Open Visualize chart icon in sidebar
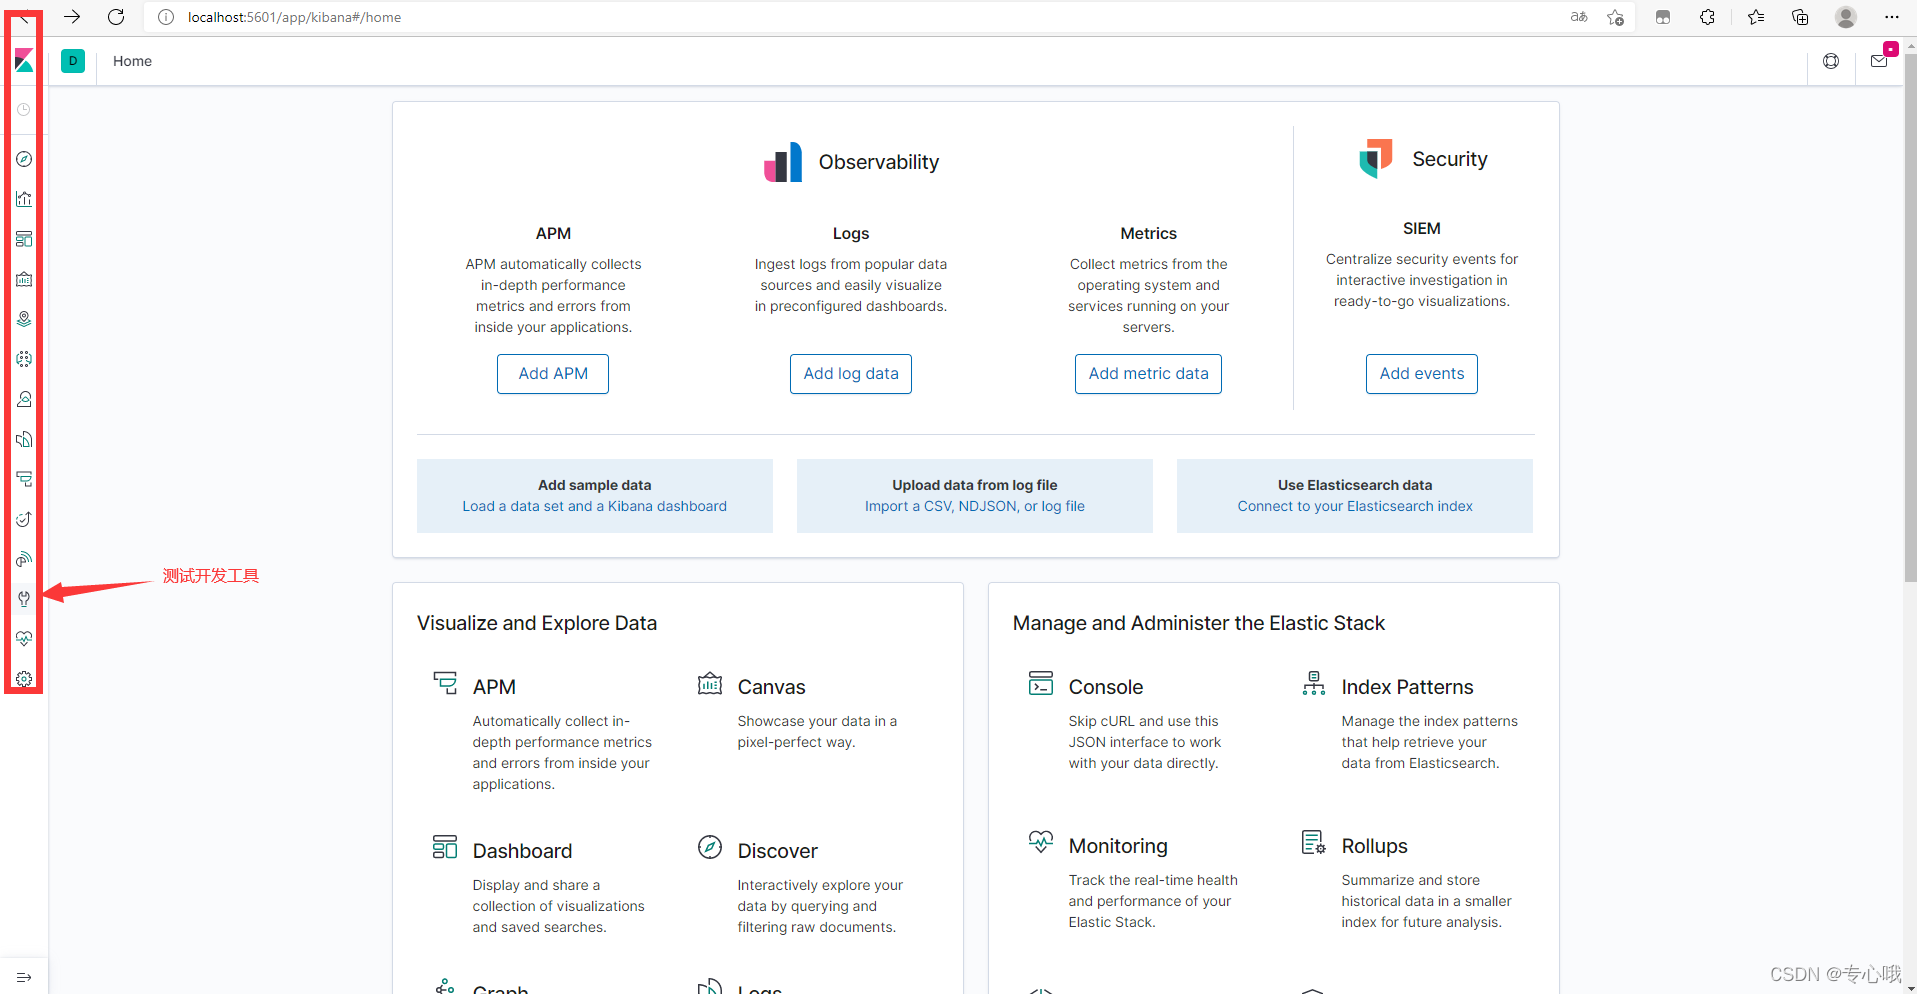1917x994 pixels. pos(24,199)
